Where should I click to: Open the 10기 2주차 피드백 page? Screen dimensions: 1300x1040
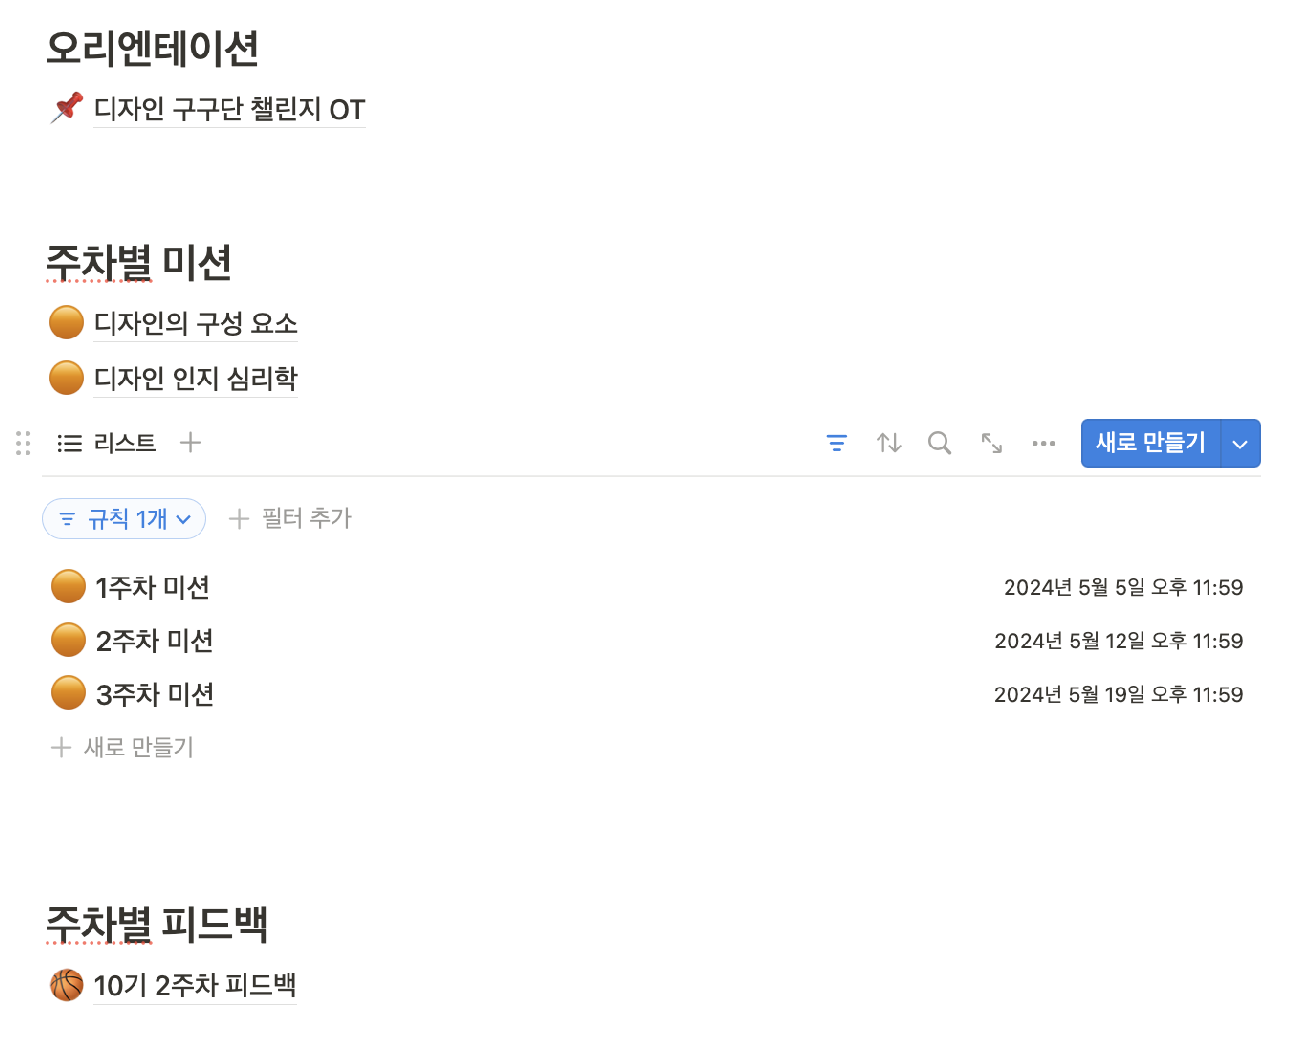click(194, 986)
